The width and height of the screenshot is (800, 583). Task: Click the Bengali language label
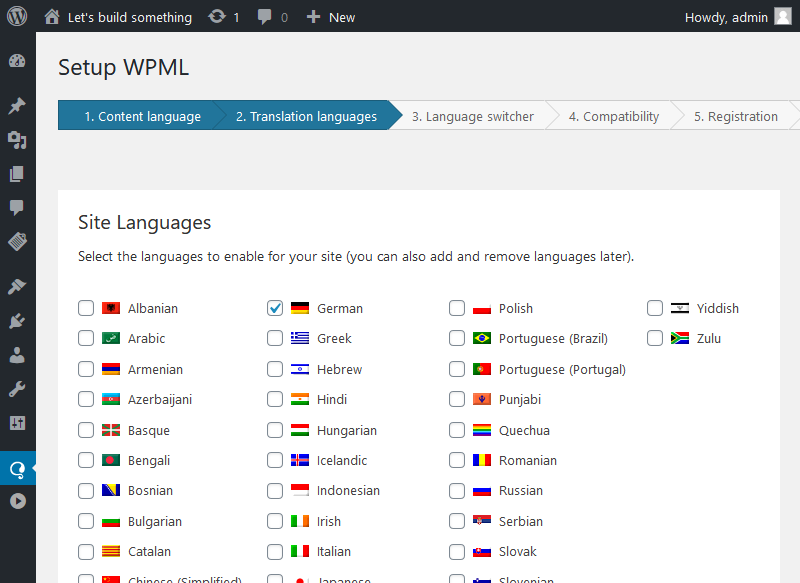click(x=149, y=461)
